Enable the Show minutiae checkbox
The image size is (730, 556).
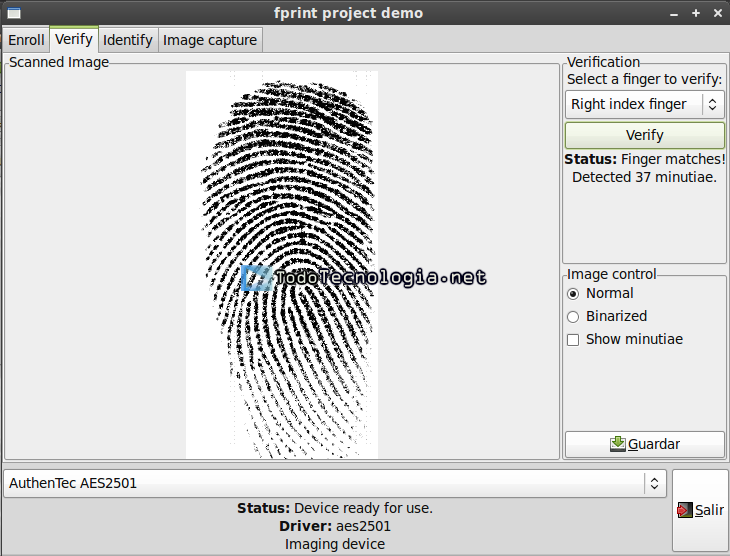(x=573, y=339)
